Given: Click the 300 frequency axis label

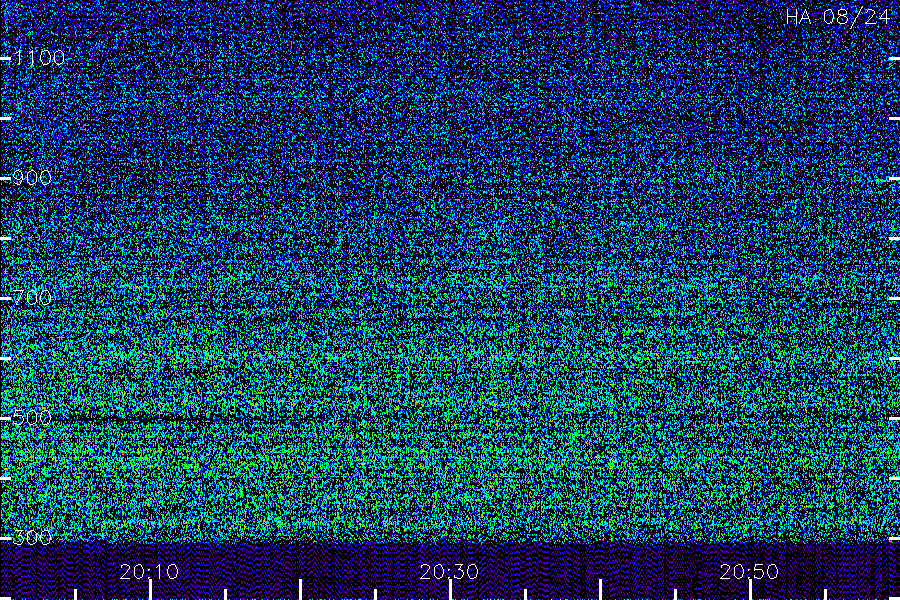Looking at the screenshot, I should tap(32, 537).
